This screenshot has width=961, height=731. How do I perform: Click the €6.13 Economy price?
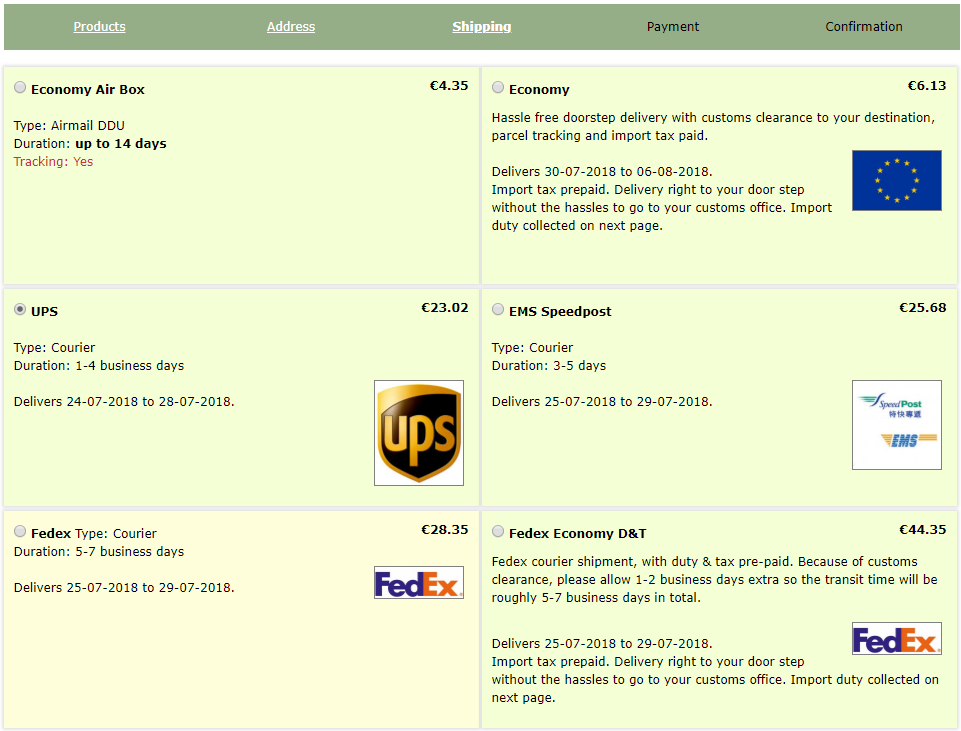click(927, 86)
